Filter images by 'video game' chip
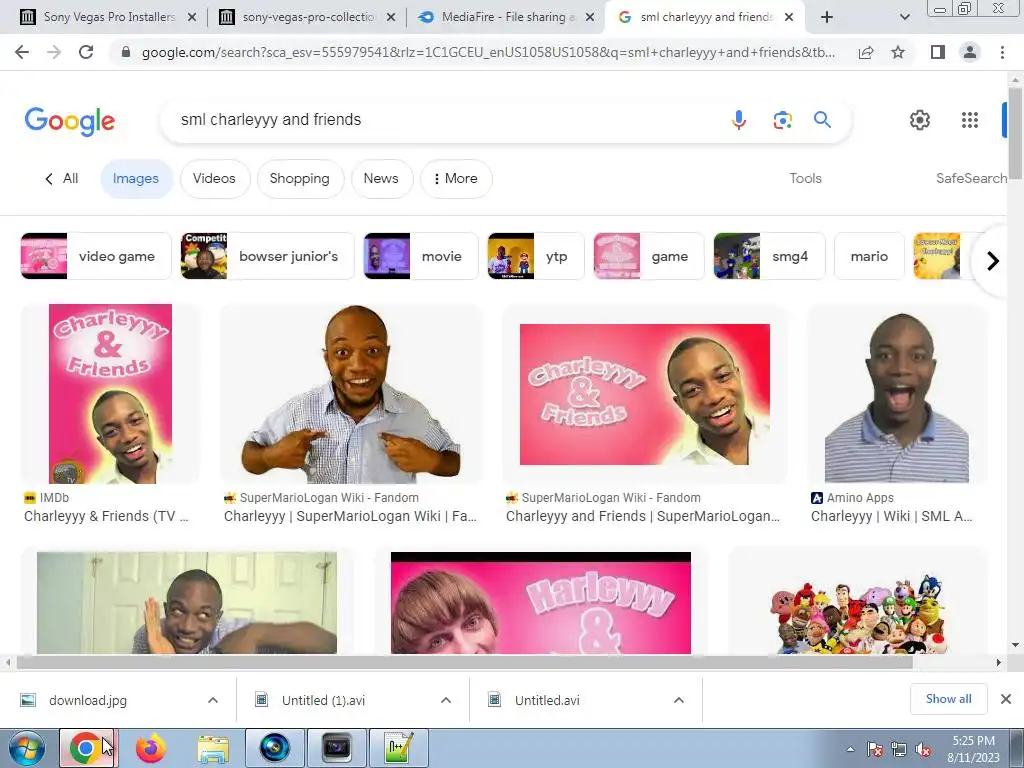 point(96,256)
